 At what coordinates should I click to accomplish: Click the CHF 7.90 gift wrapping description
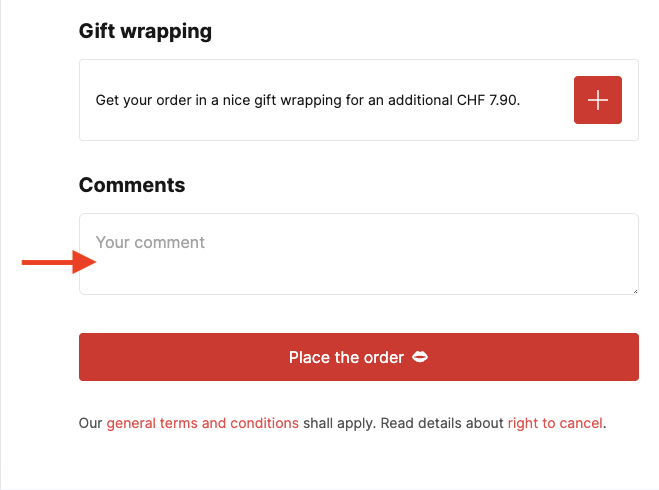tap(308, 100)
